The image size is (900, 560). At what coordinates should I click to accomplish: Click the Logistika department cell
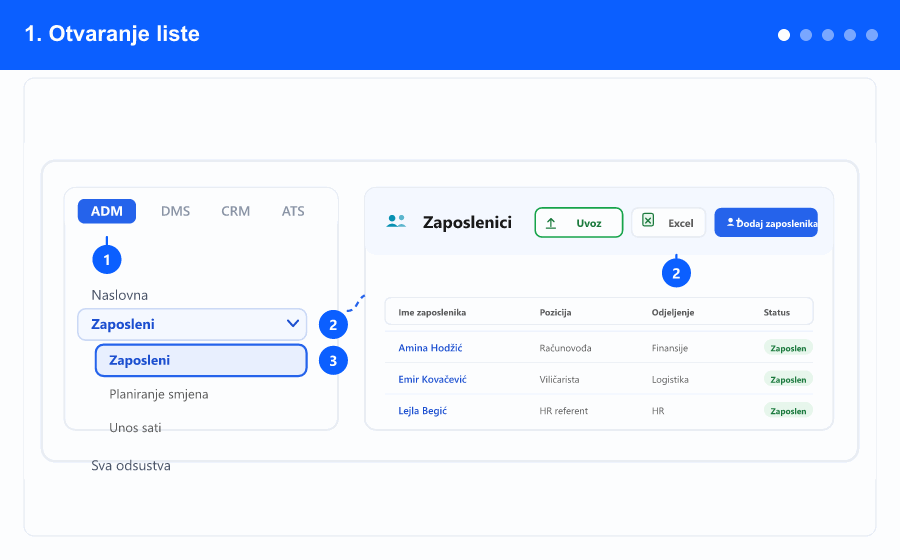(670, 379)
